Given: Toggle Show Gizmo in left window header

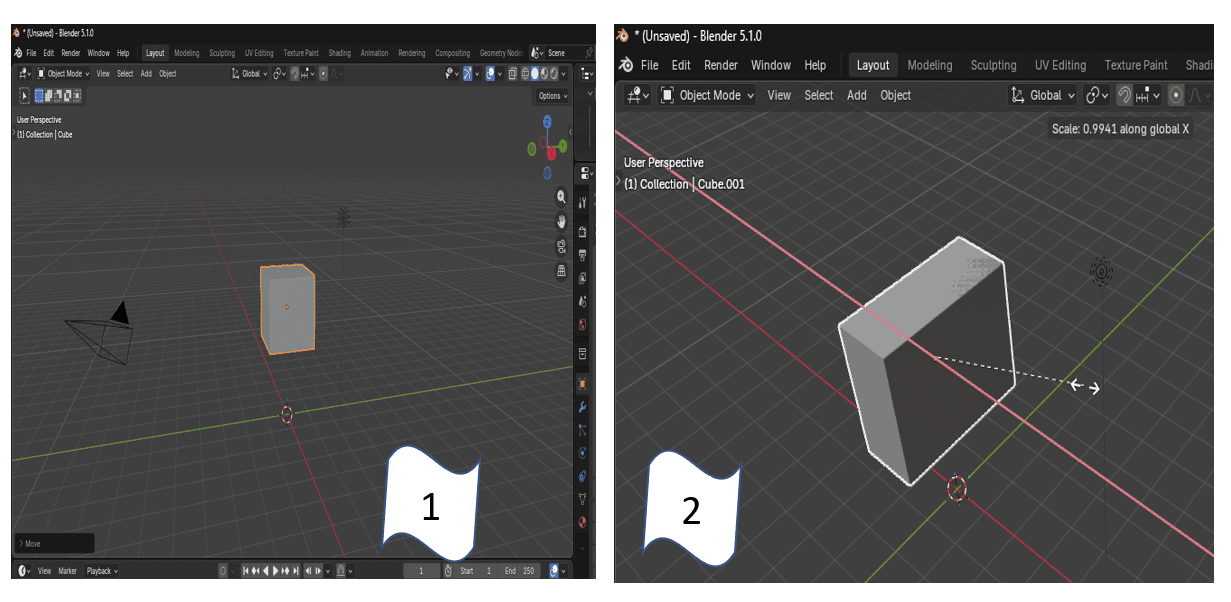Looking at the screenshot, I should [x=467, y=73].
